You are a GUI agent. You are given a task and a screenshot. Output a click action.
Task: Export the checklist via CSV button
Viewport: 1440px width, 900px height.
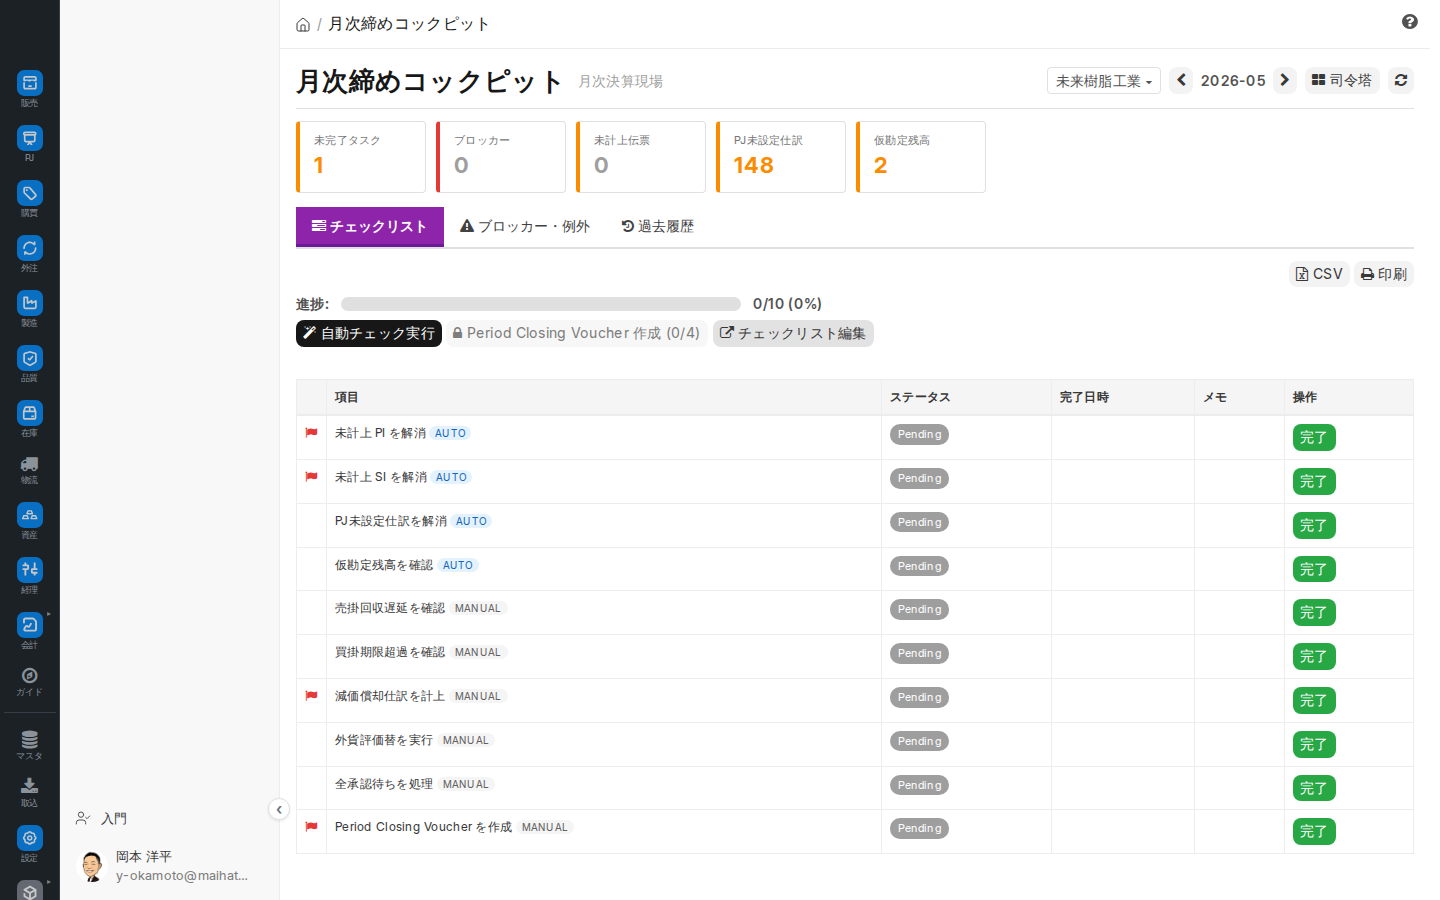tap(1319, 274)
